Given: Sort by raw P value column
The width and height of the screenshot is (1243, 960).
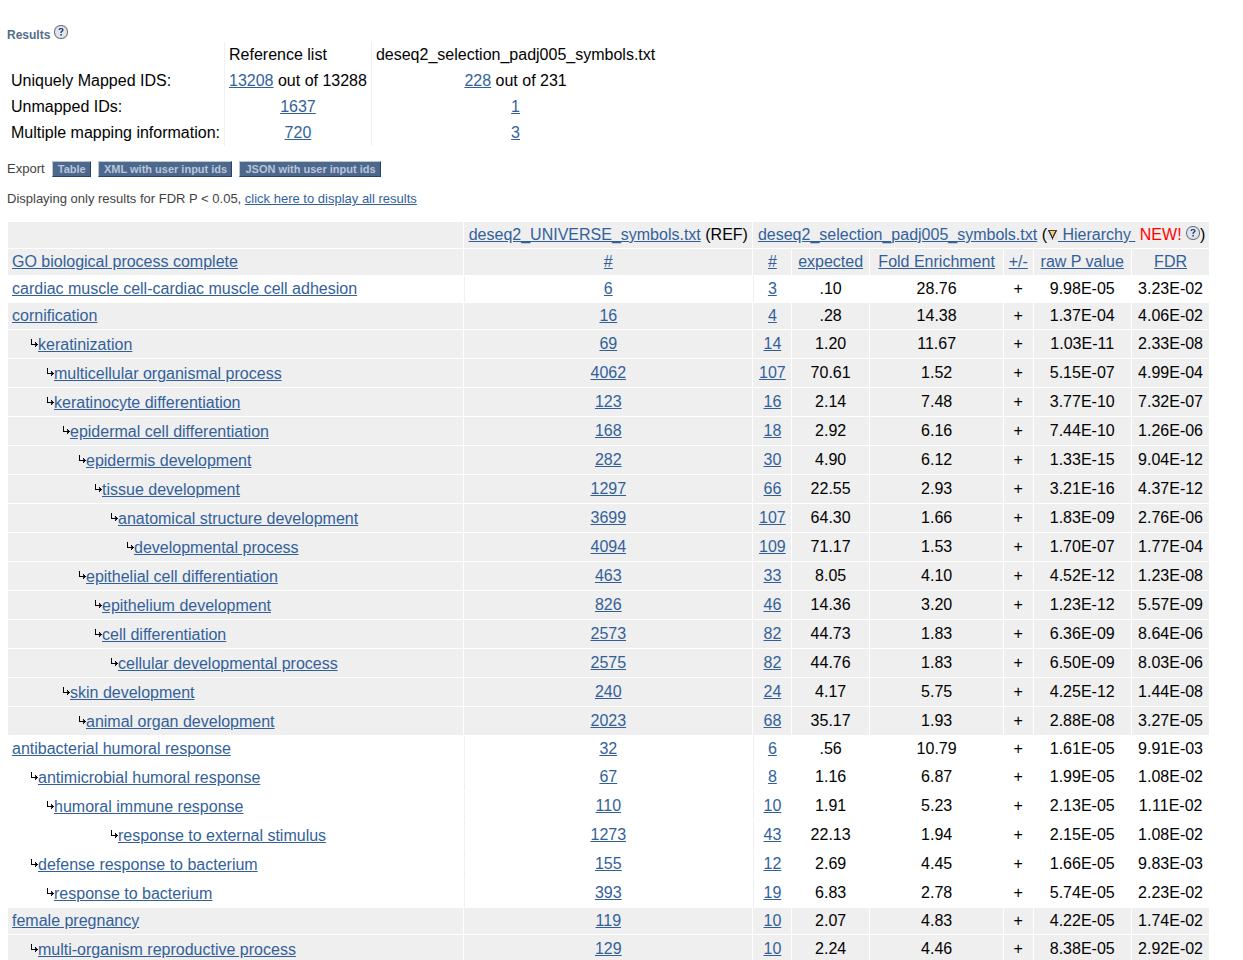Looking at the screenshot, I should (x=1082, y=261).
